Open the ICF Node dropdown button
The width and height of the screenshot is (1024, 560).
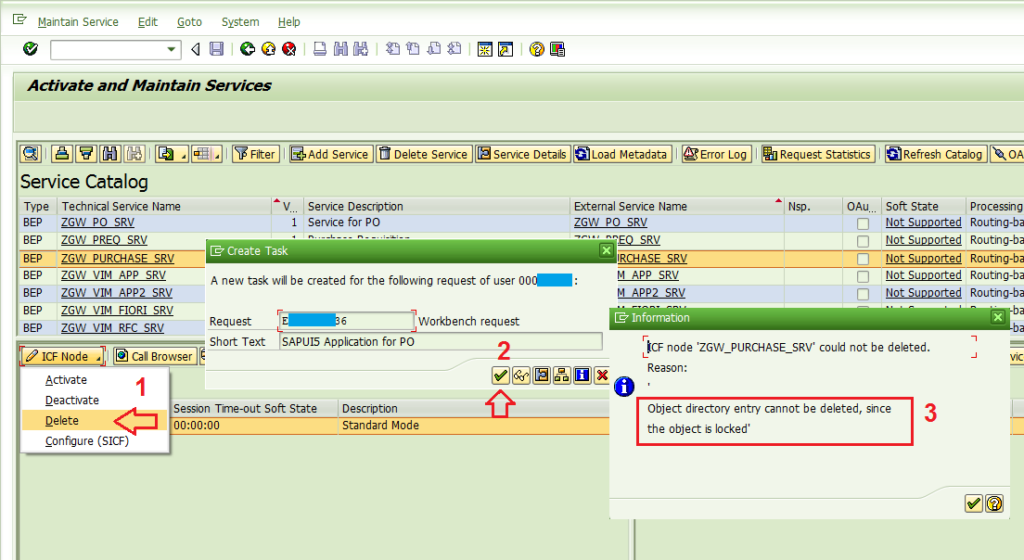coord(63,356)
